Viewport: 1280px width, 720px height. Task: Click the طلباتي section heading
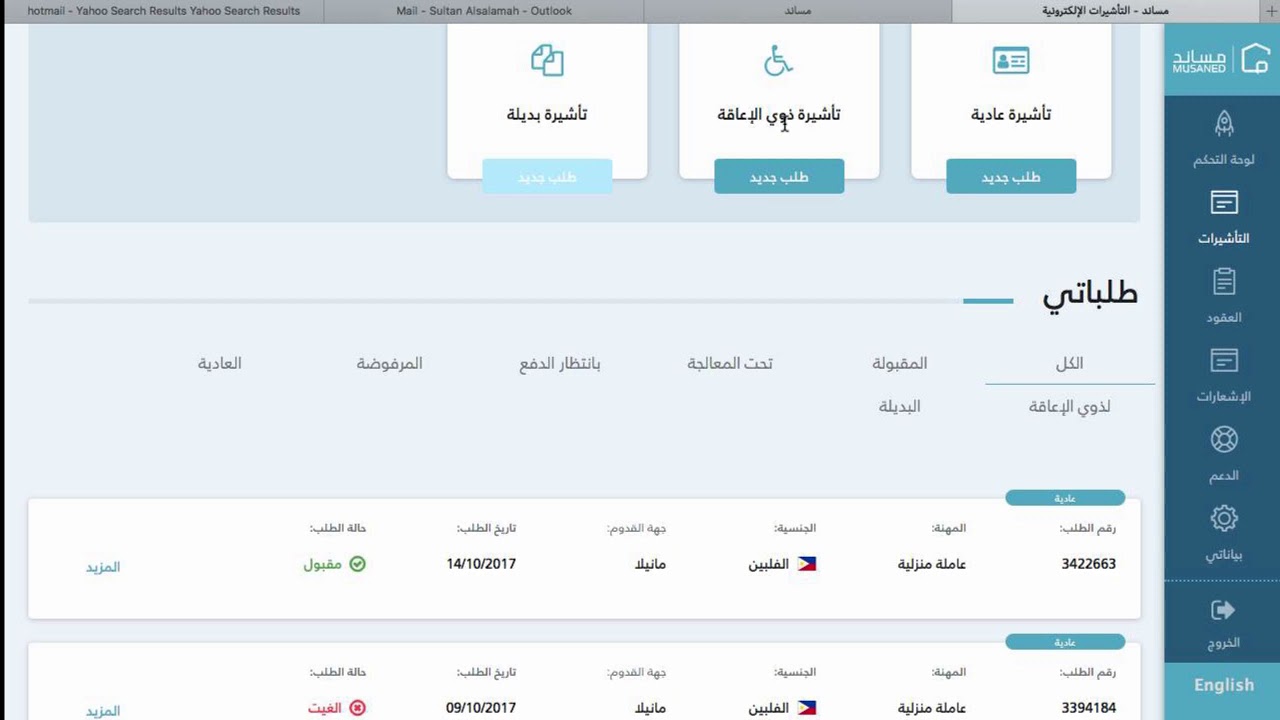[x=1090, y=293]
